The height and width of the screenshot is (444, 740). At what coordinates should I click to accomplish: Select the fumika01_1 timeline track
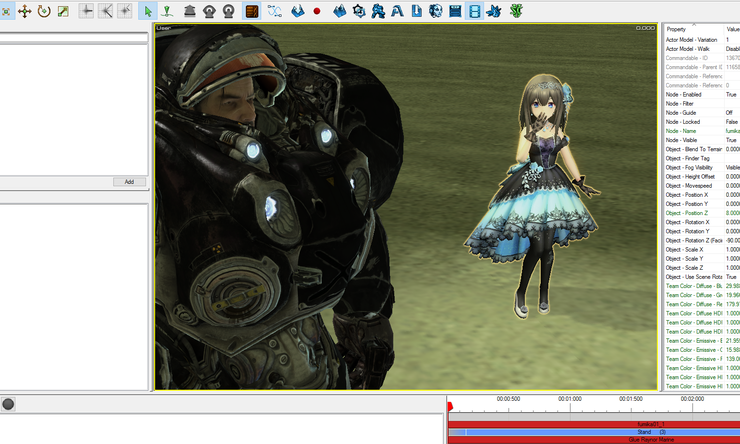point(594,424)
